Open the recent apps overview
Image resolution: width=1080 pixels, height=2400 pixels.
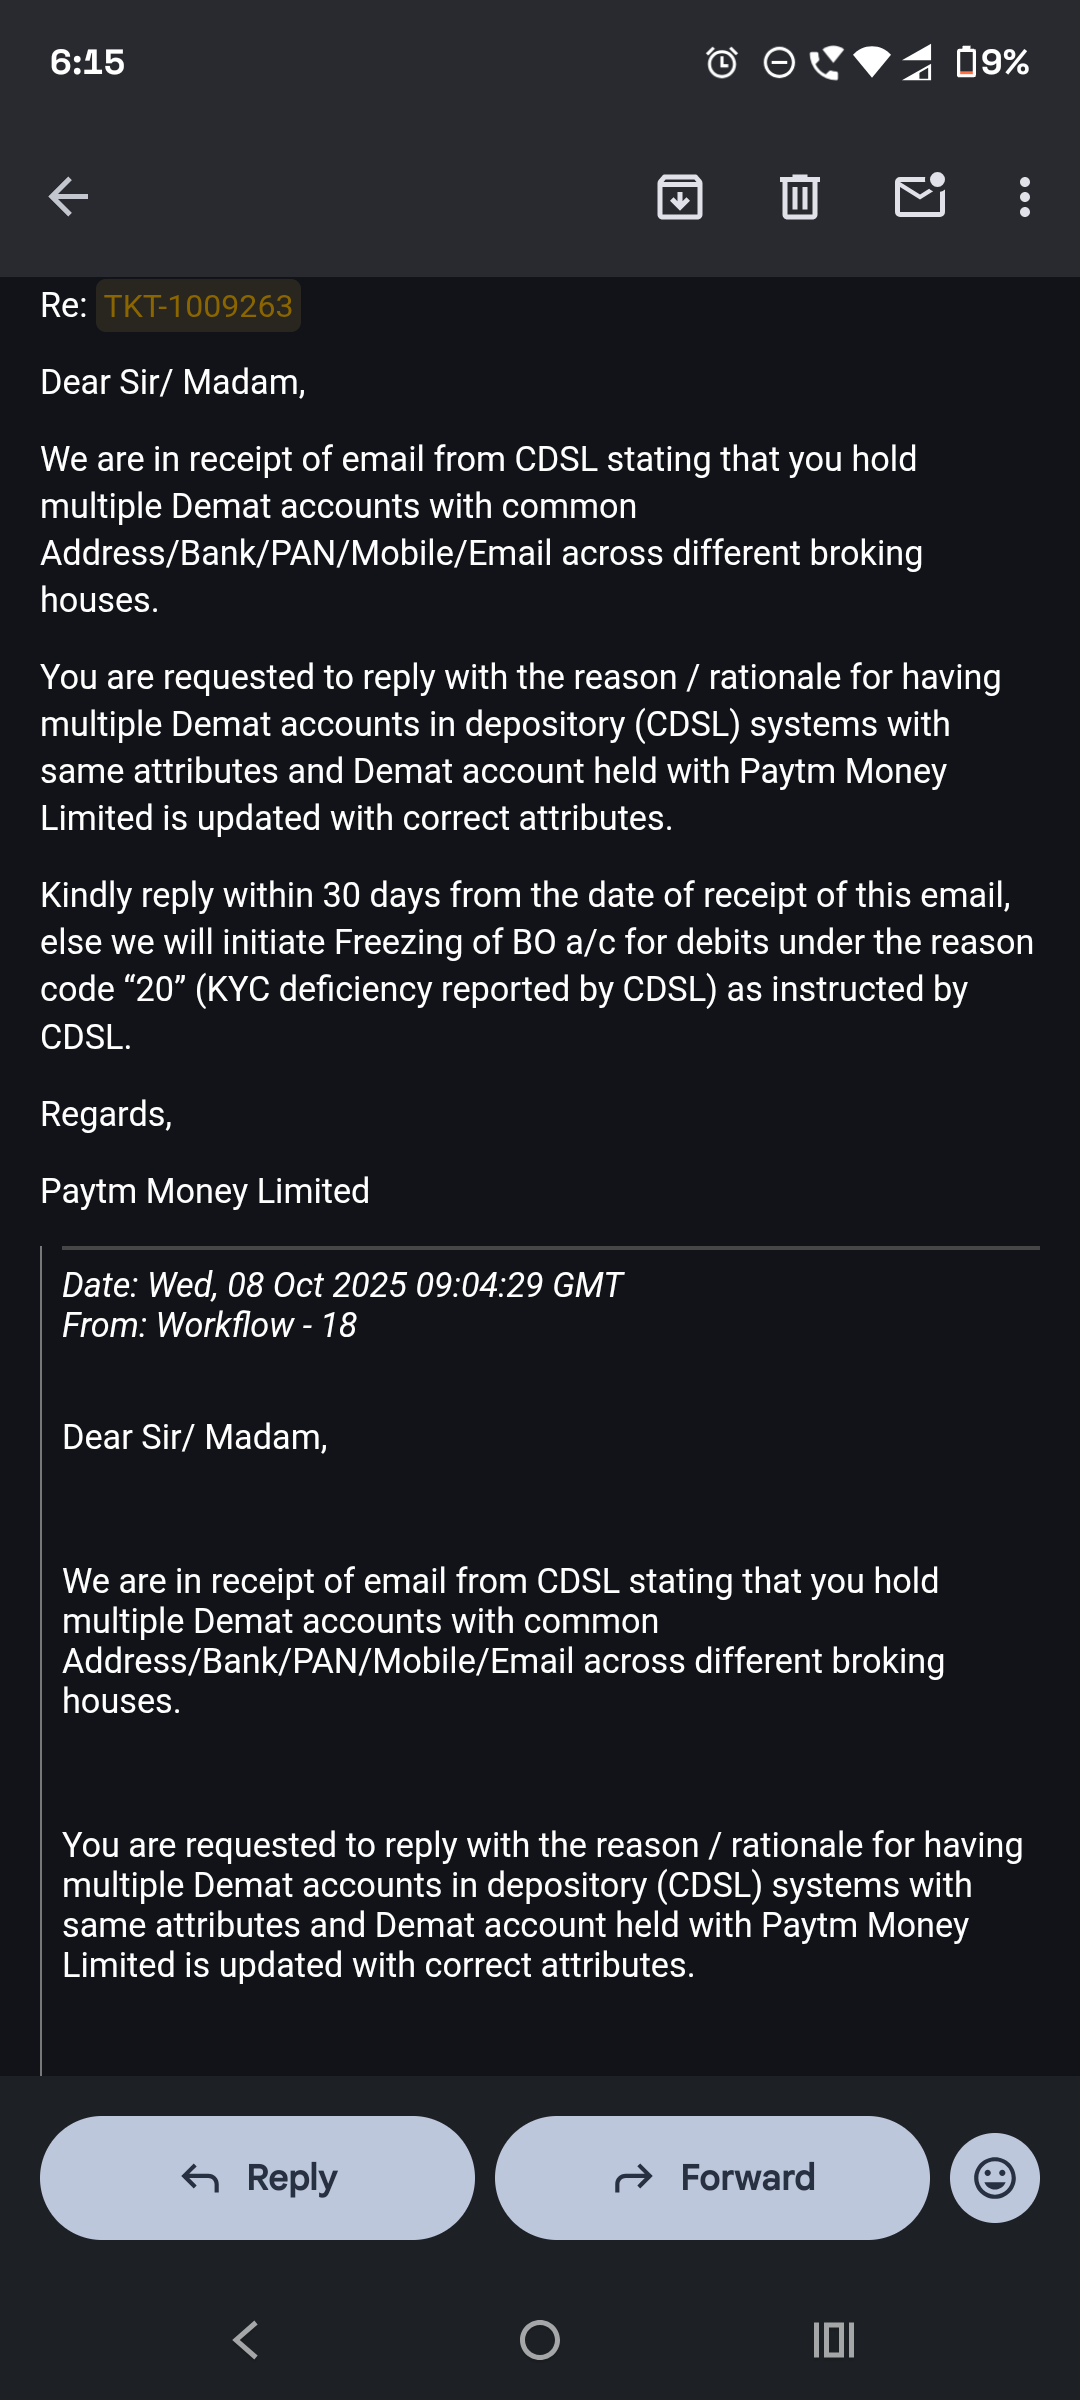point(833,2340)
